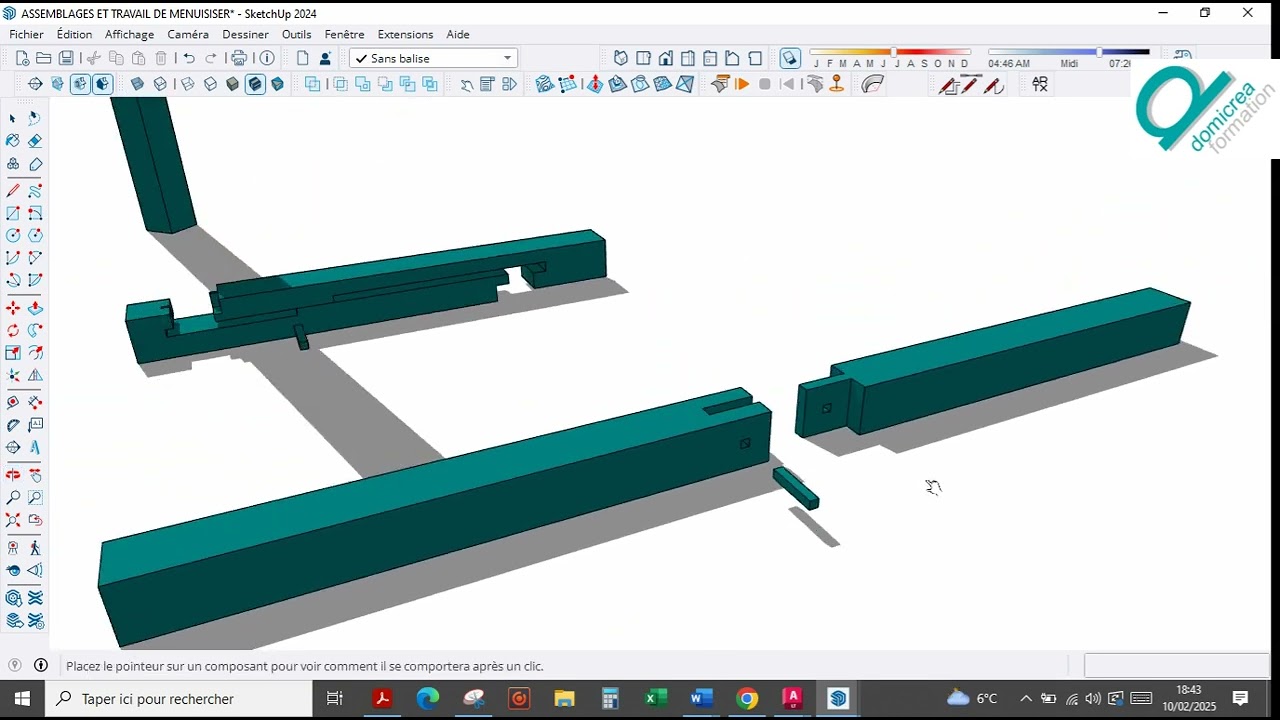Select the Rectangle tool

[x=13, y=213]
